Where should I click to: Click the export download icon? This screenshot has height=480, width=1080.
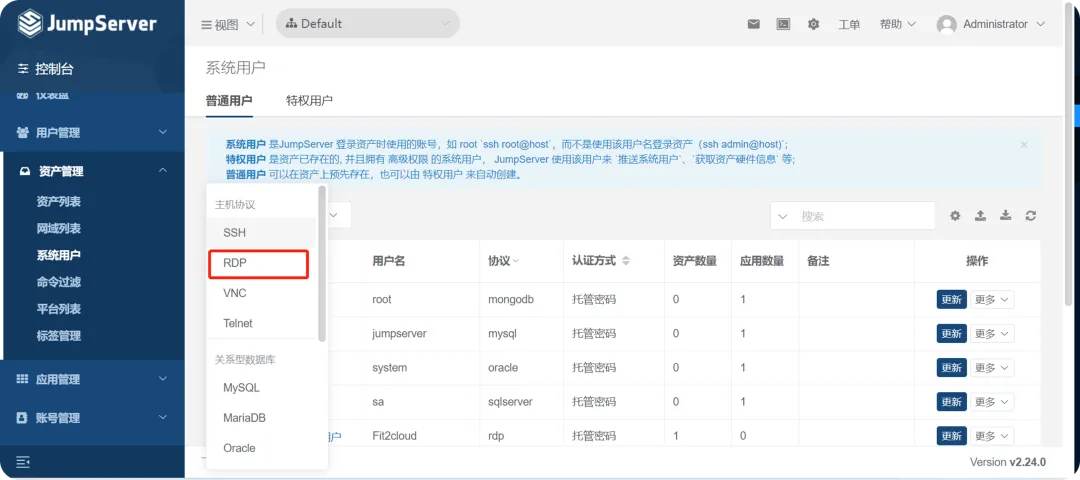pos(1006,216)
